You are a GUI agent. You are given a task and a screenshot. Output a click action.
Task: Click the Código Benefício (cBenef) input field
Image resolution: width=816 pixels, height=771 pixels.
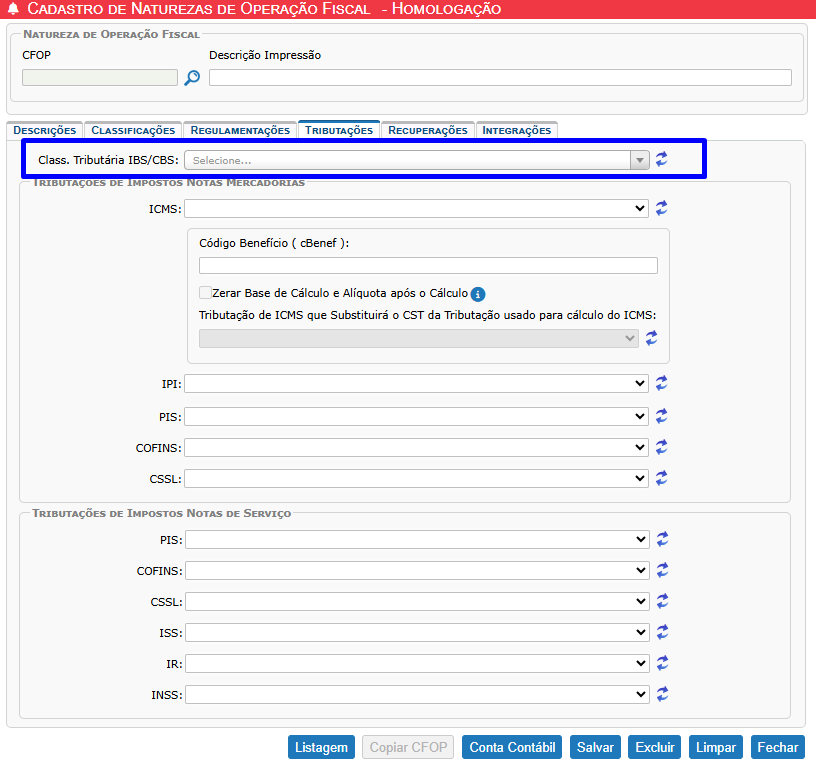pyautogui.click(x=428, y=265)
